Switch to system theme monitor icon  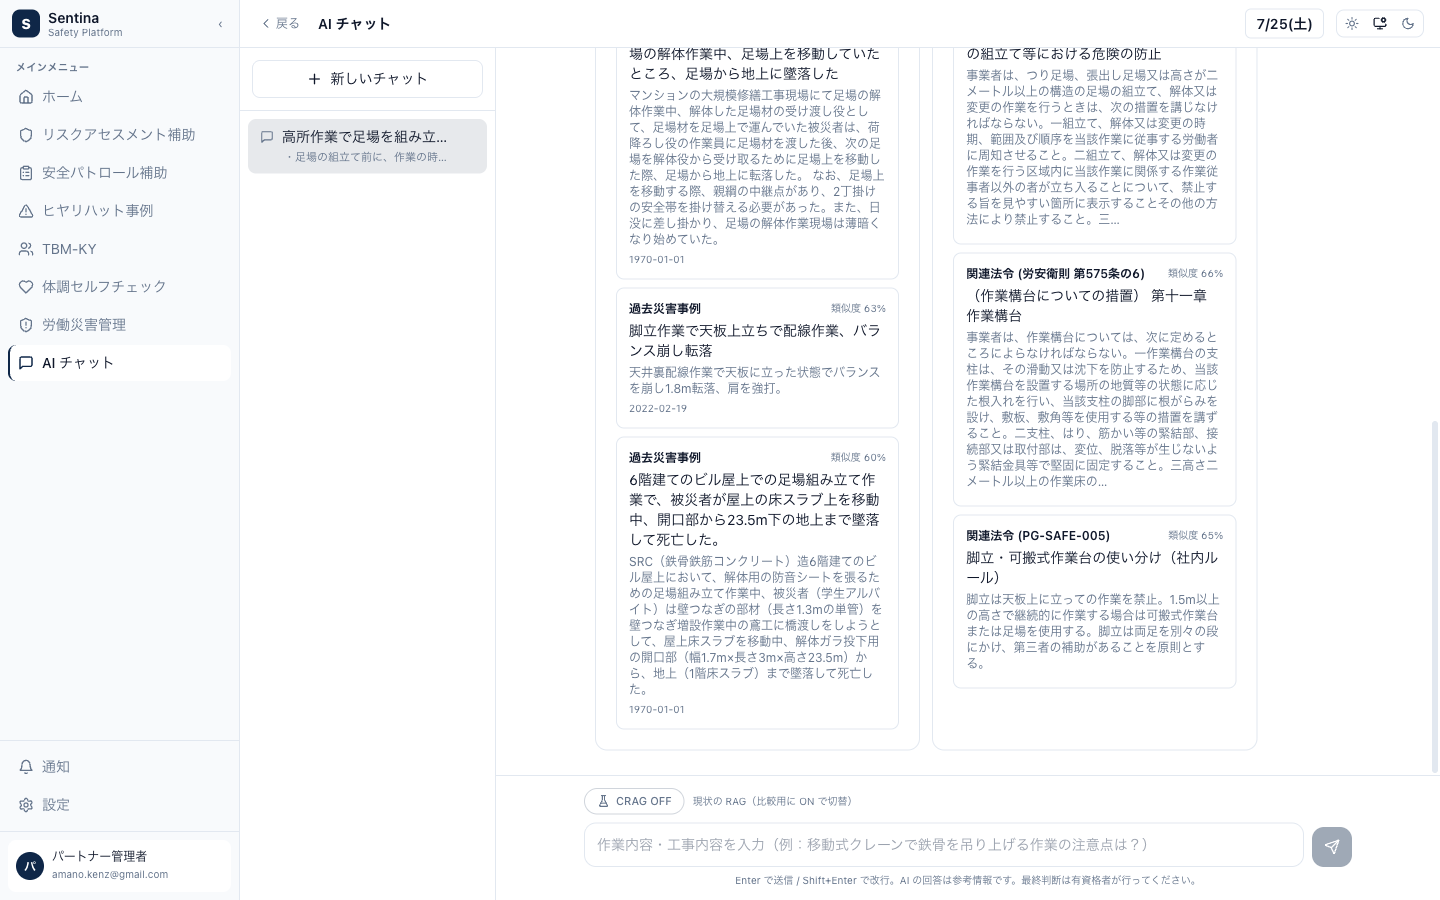point(1380,24)
